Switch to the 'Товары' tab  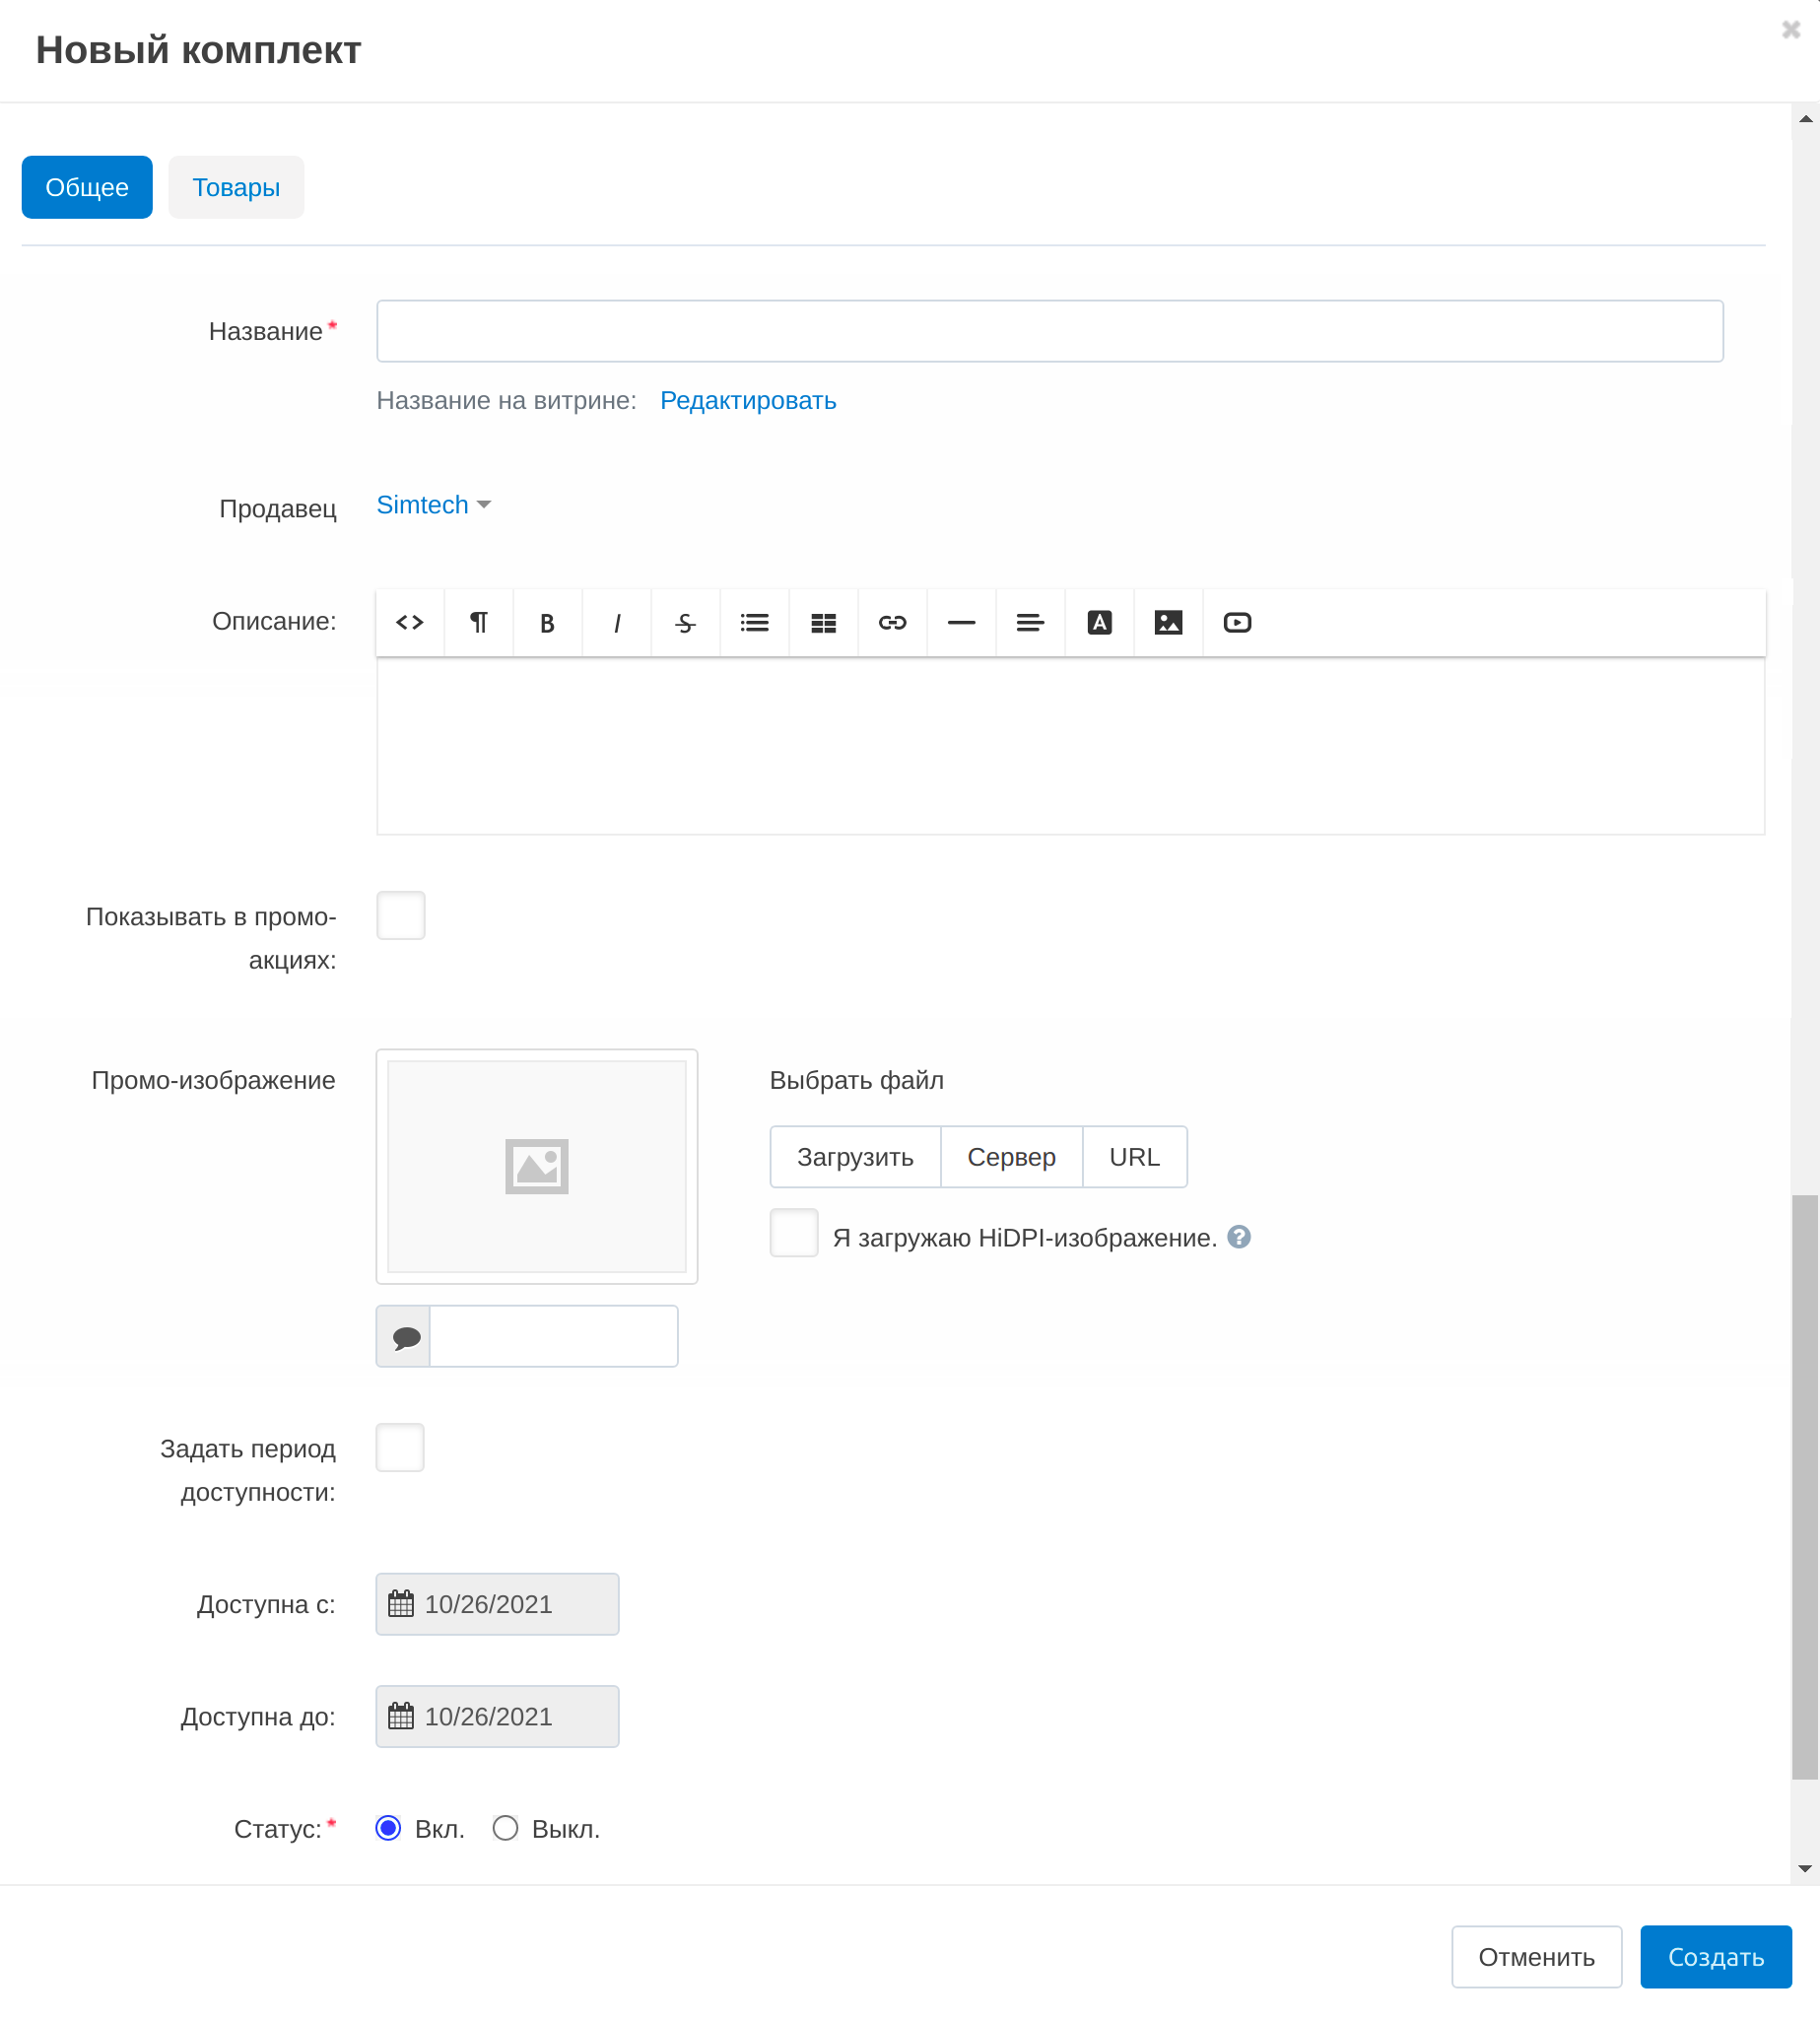236,187
